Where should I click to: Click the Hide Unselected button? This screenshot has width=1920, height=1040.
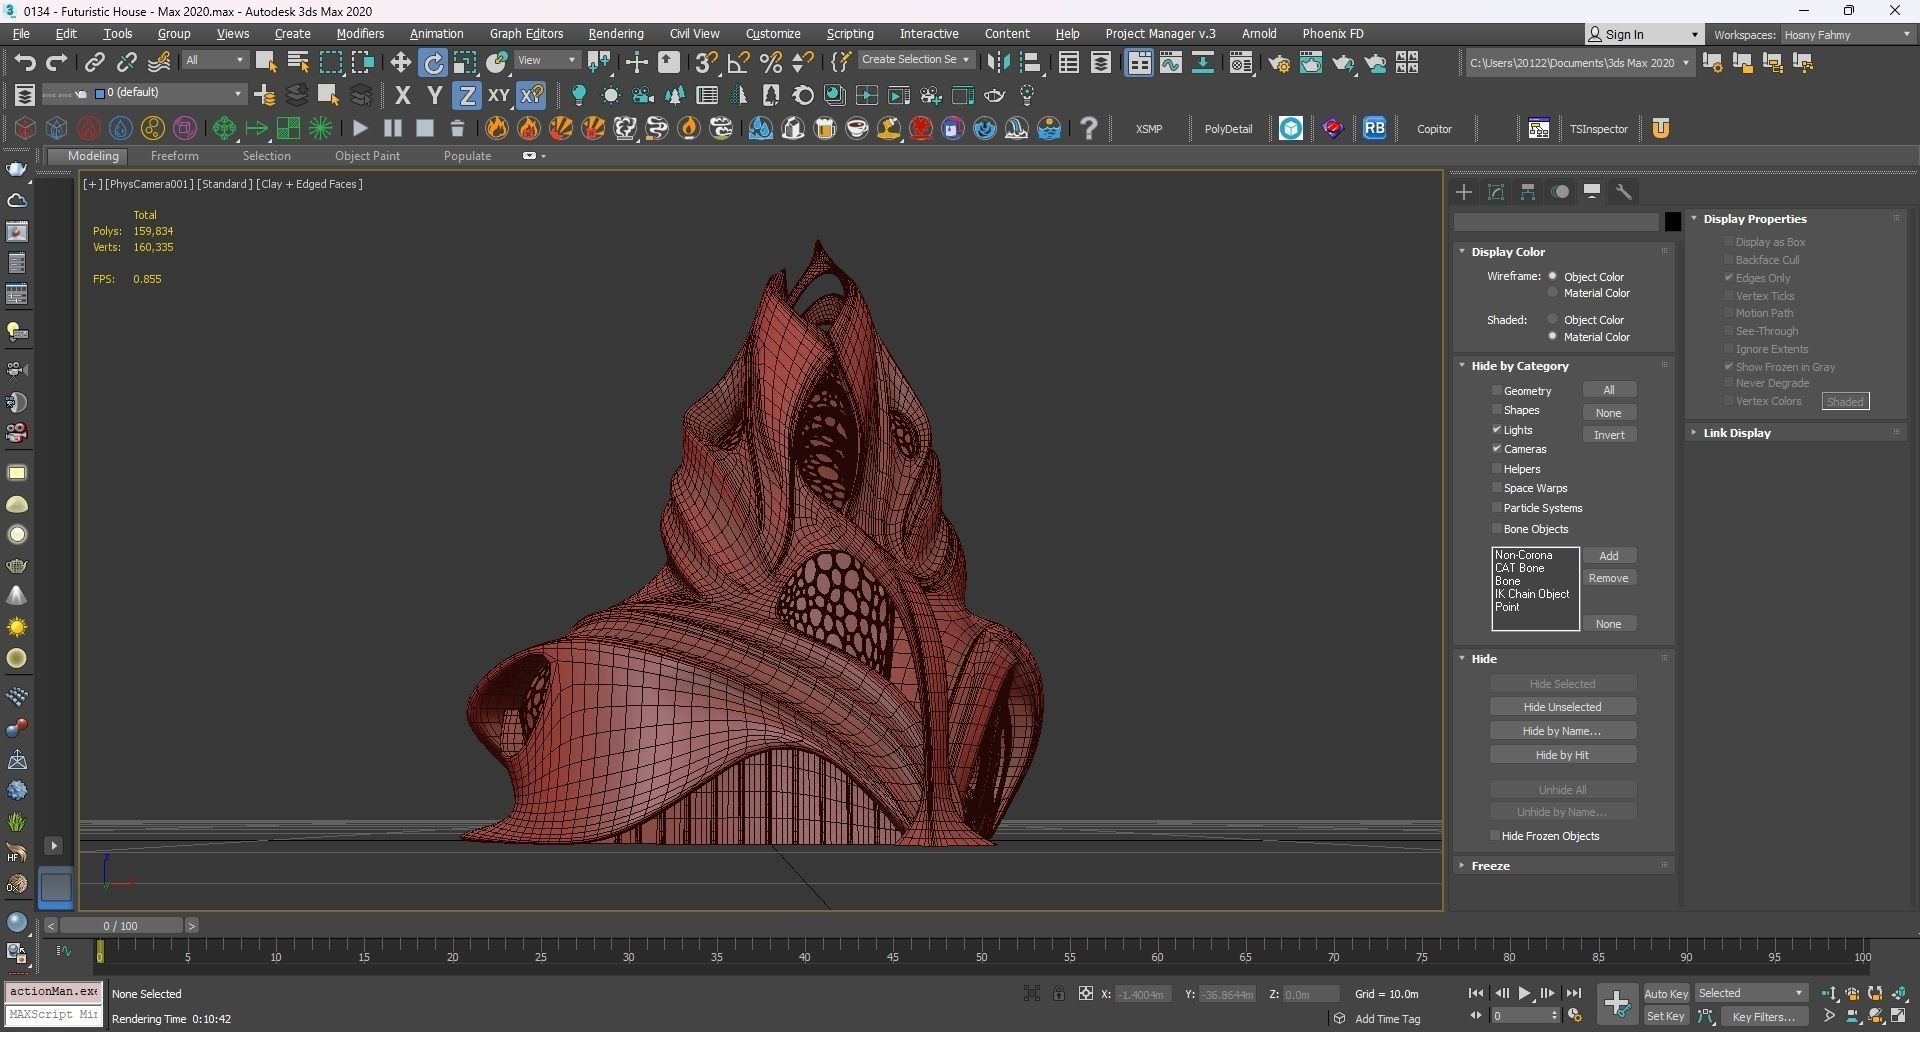(1562, 707)
